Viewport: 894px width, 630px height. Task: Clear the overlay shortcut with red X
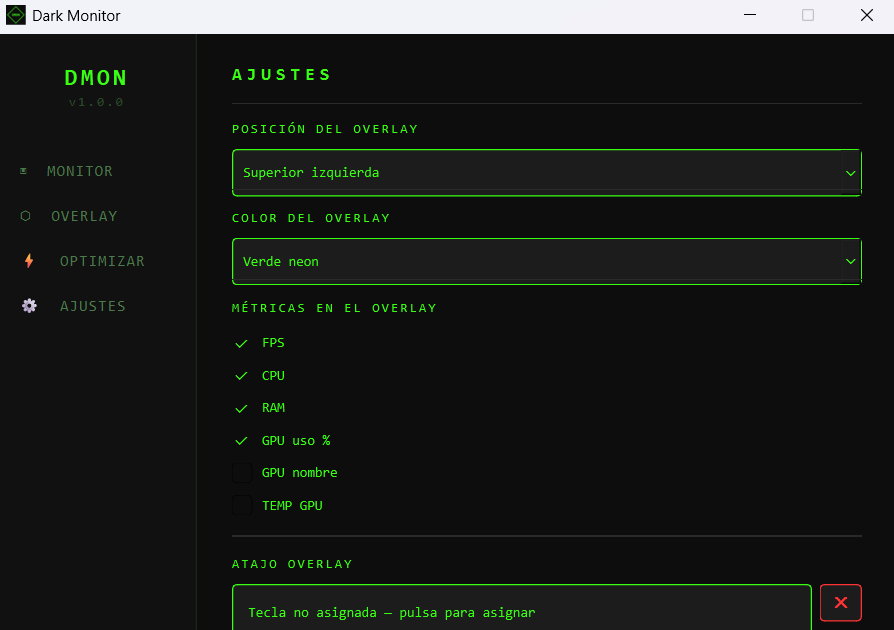[x=841, y=603]
